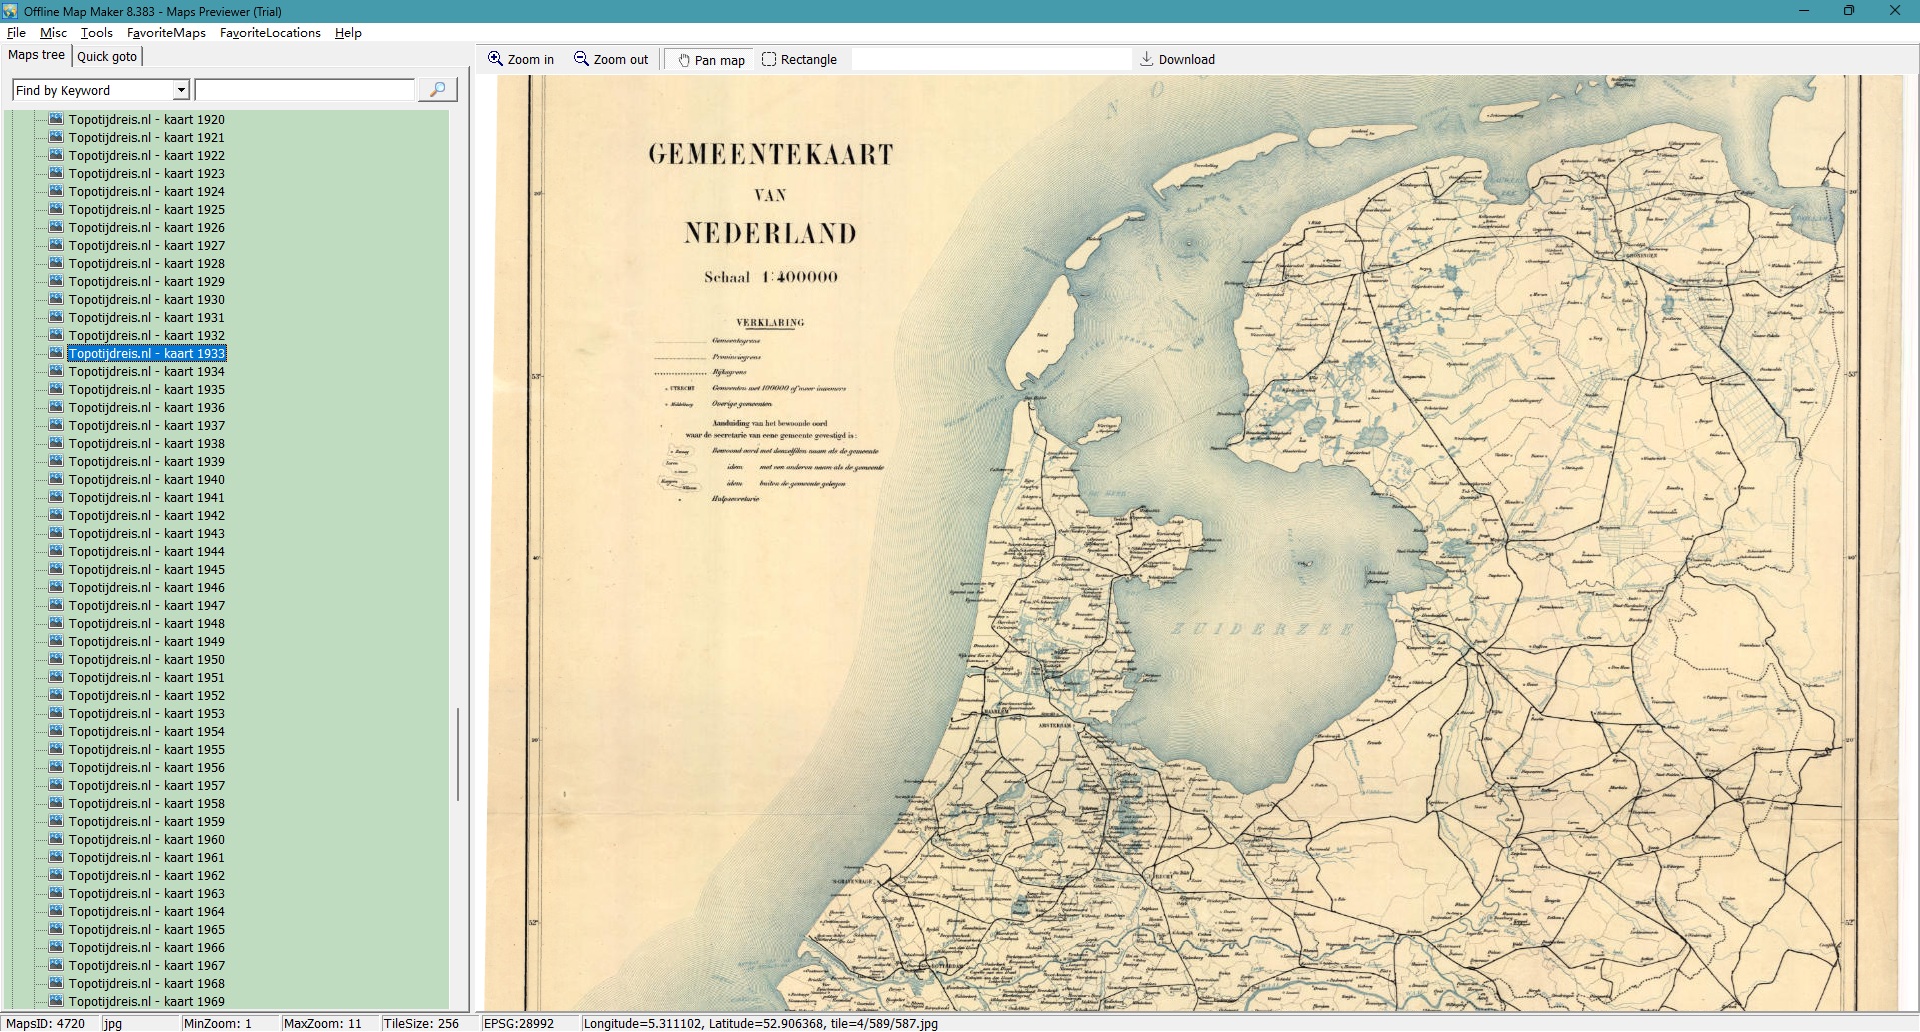The width and height of the screenshot is (1920, 1032).
Task: Switch to the Quick goto tab
Action: click(x=107, y=56)
